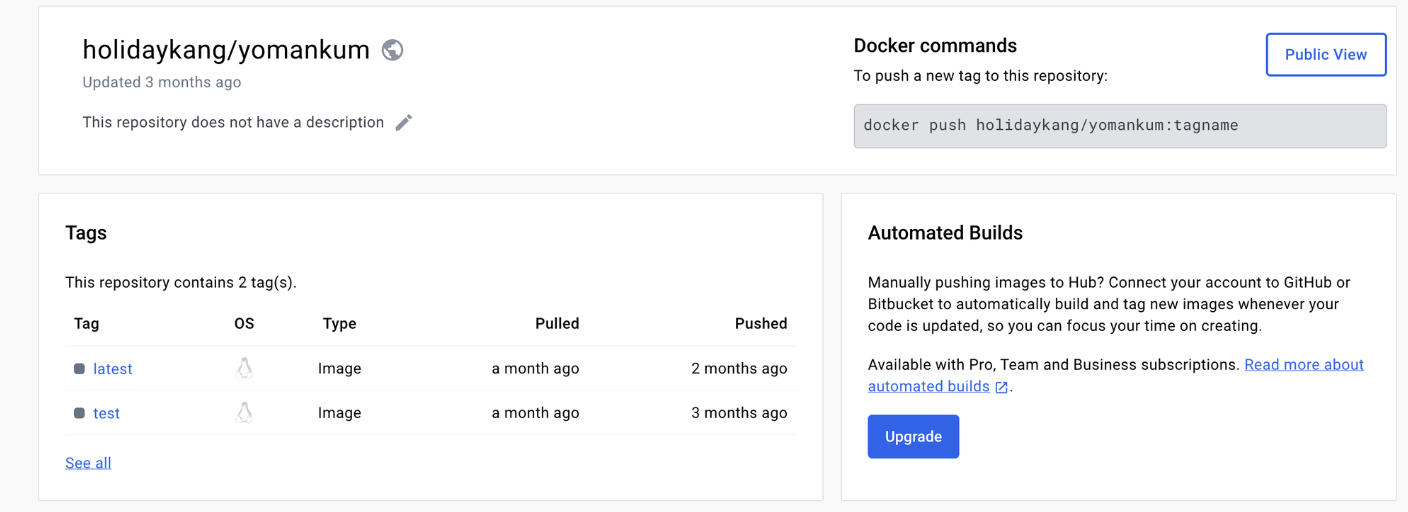
Task: Click the See all tags link
Action: tap(88, 463)
